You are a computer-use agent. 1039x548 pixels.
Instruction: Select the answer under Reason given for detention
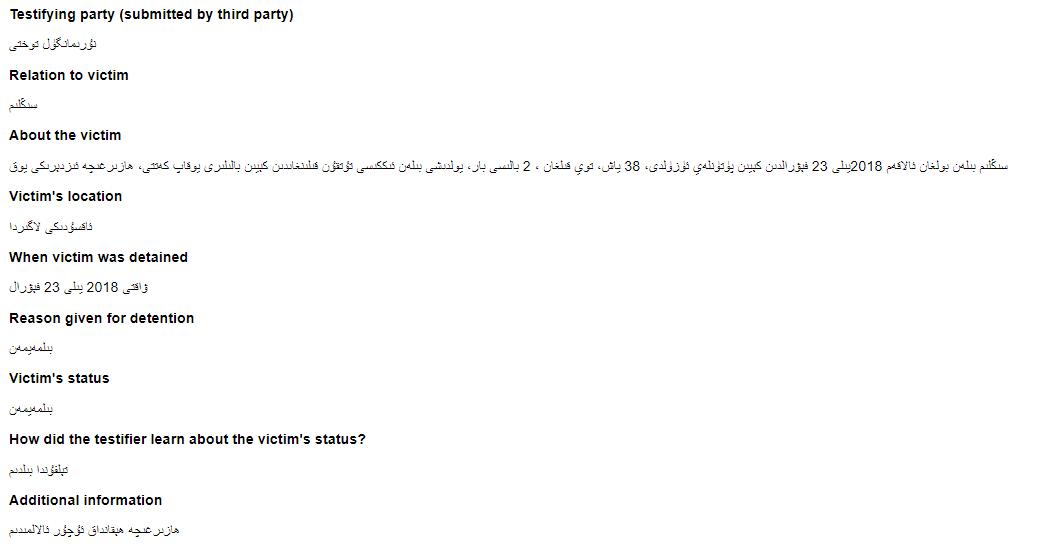click(31, 348)
